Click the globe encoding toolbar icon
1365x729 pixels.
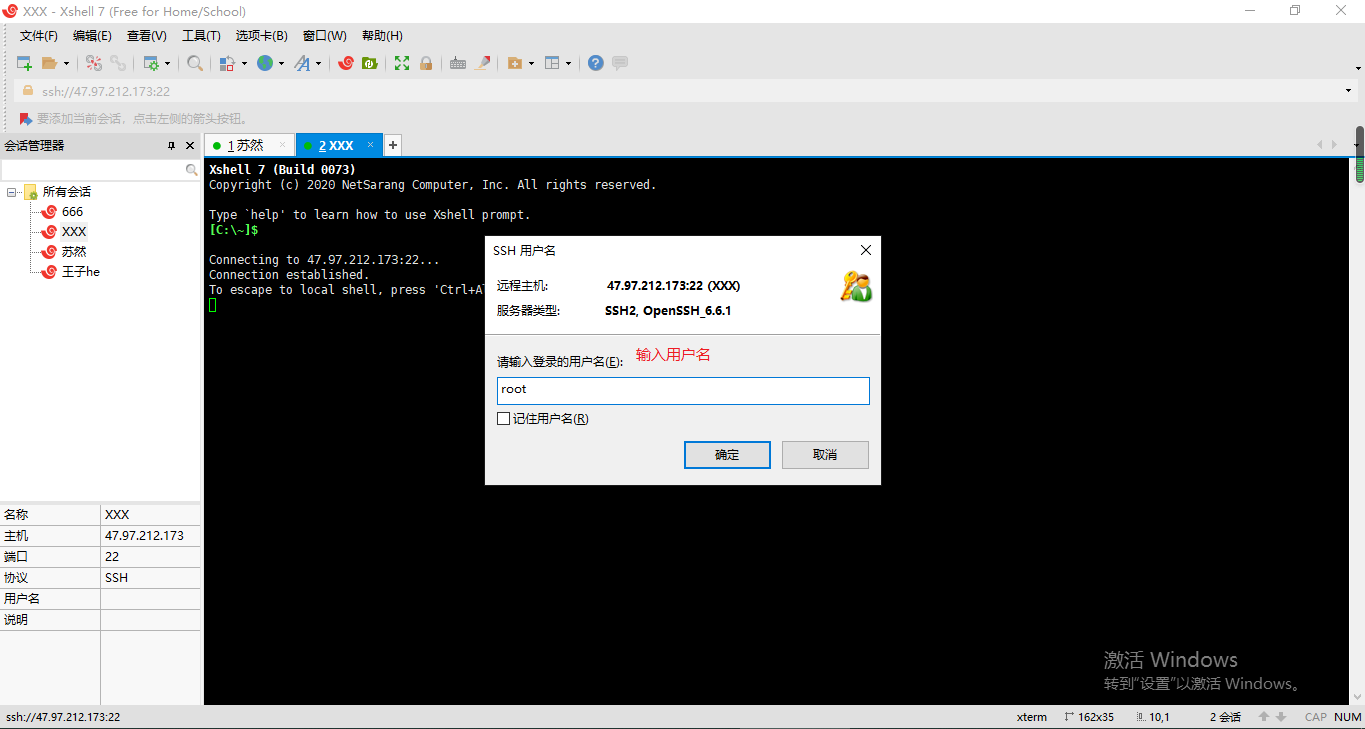pos(265,63)
